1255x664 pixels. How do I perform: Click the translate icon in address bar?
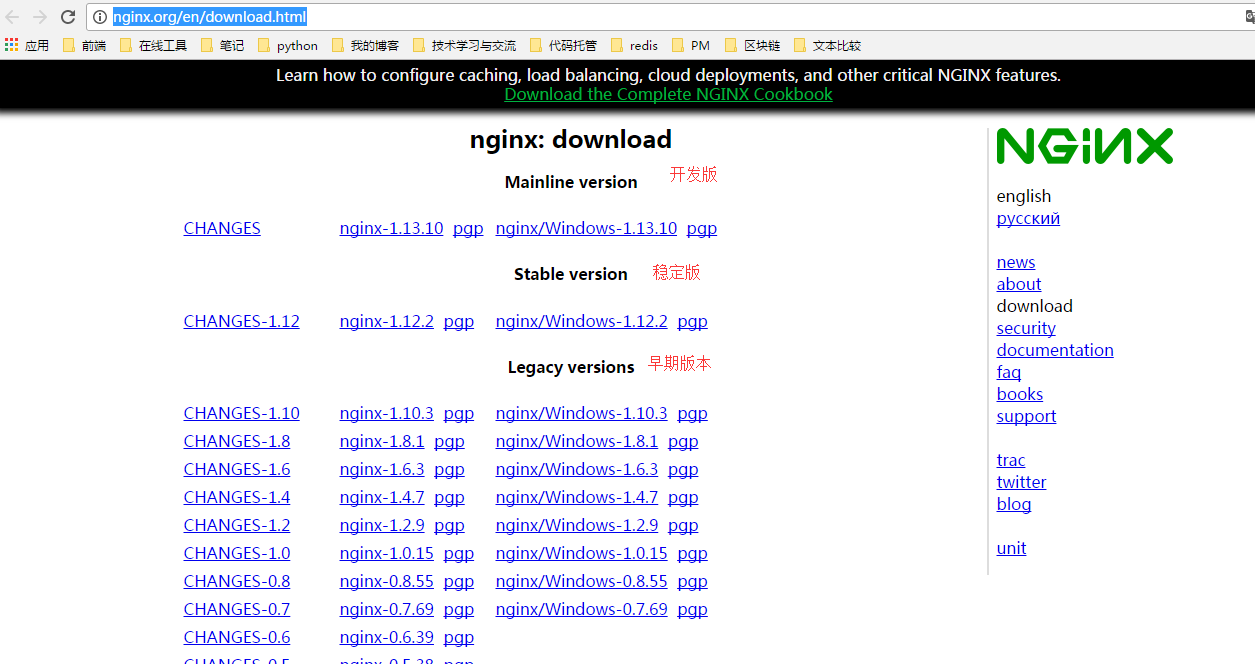coord(1248,17)
